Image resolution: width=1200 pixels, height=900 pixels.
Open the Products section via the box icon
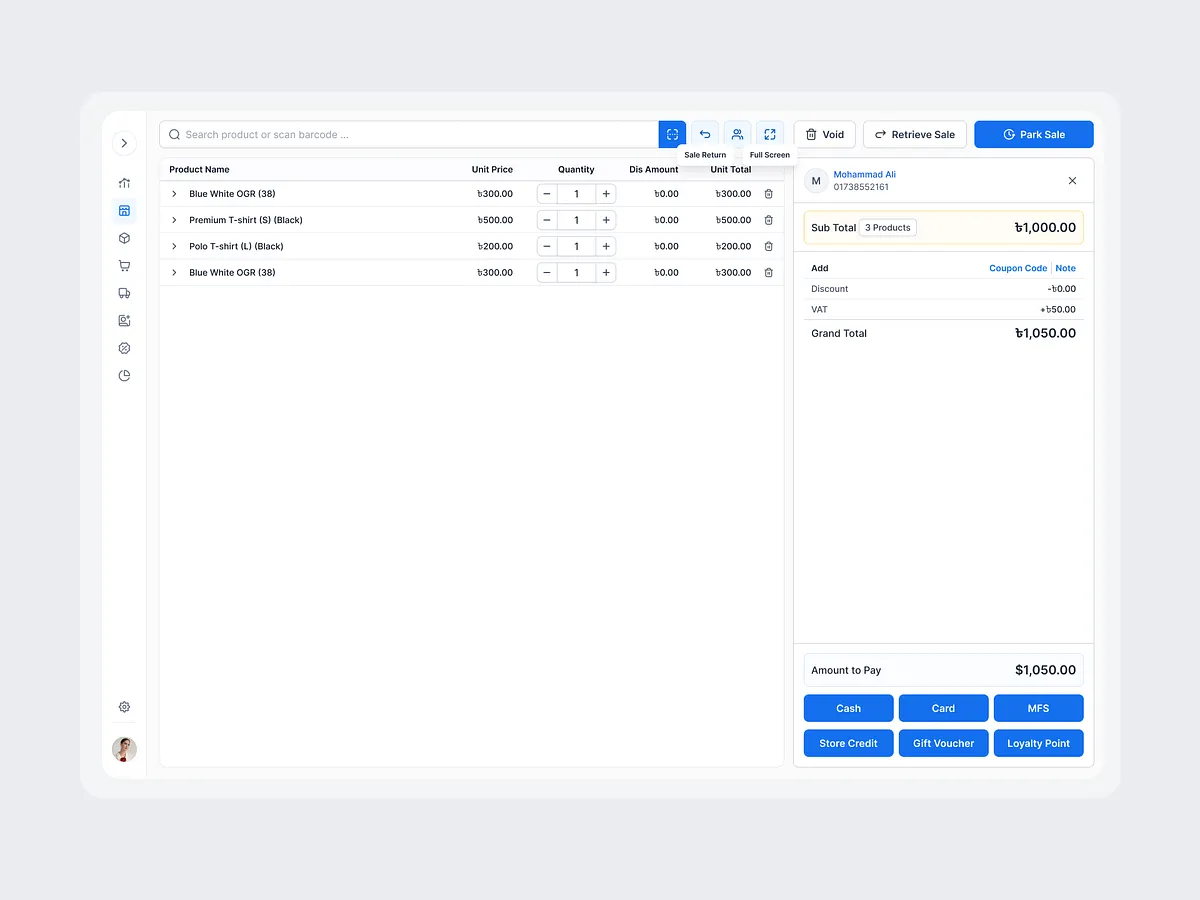124,238
